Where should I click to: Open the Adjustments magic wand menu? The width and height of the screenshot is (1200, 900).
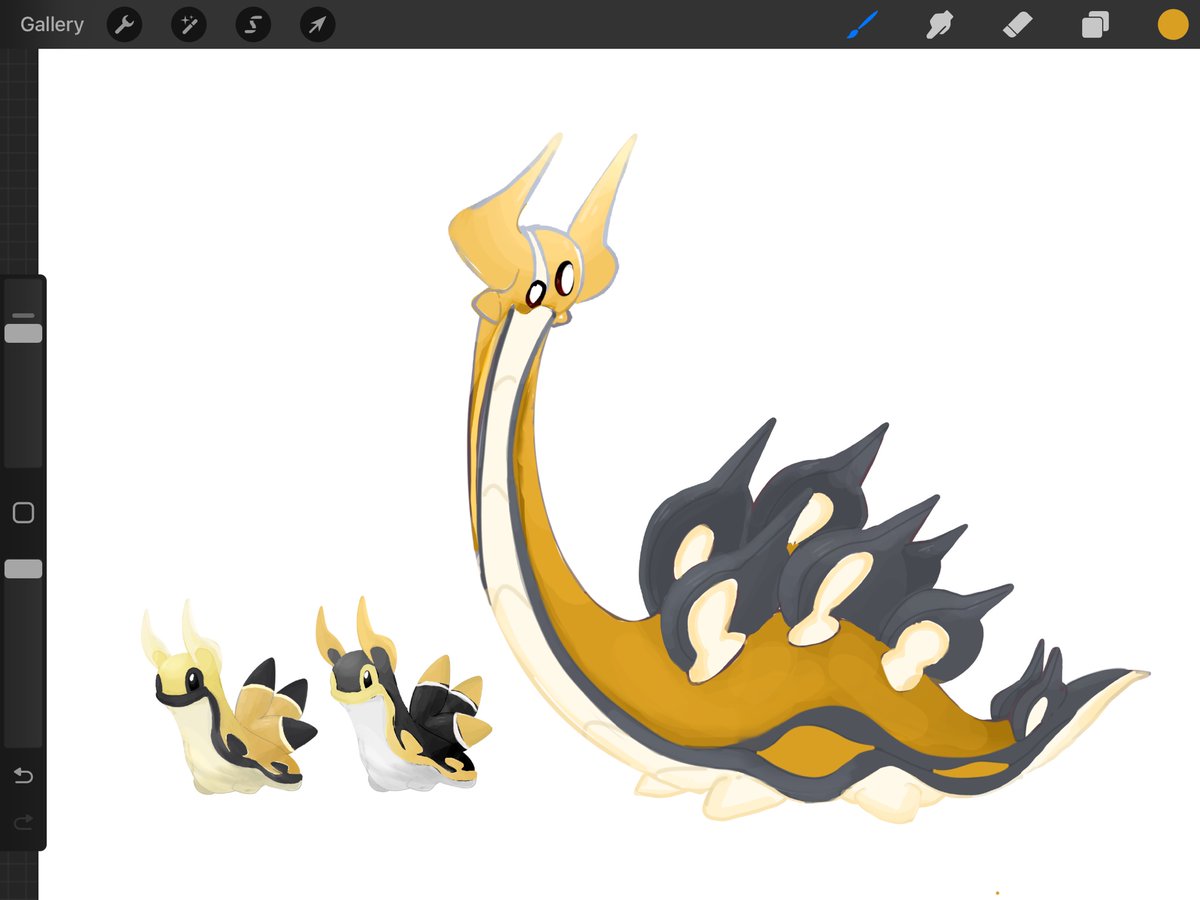(189, 25)
